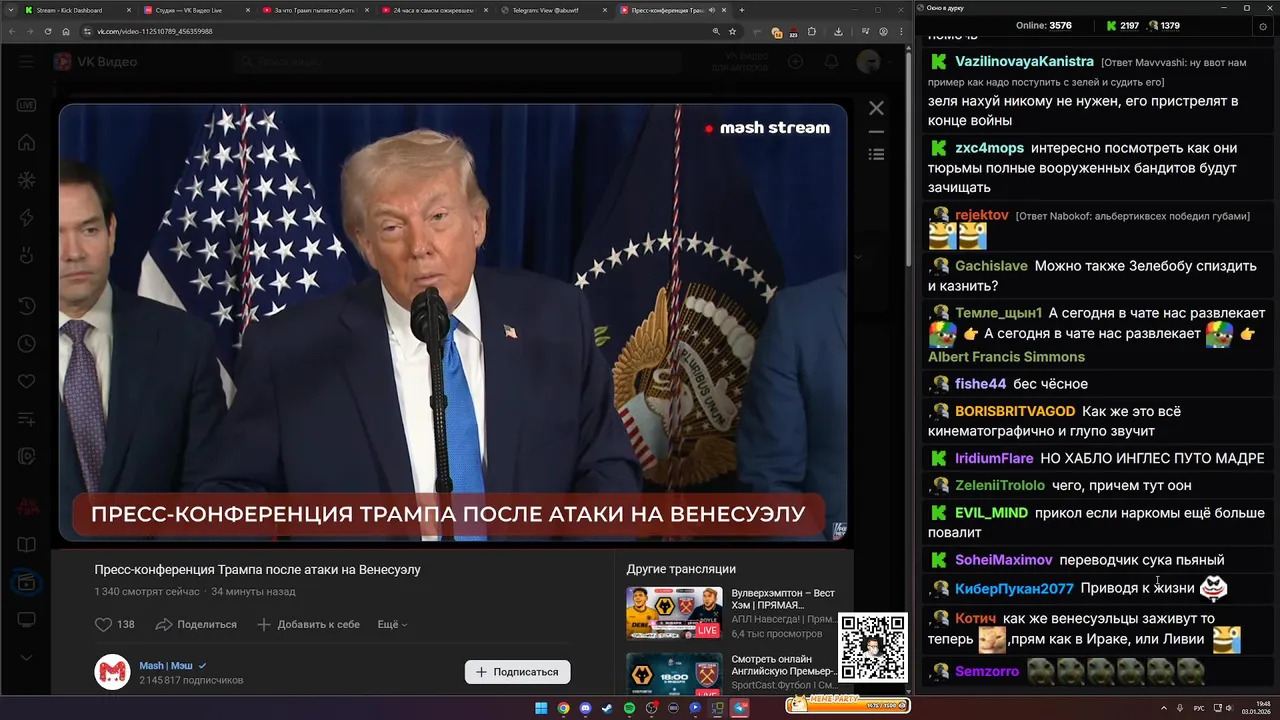
Task: Click username zxc4mops in chat
Action: (989, 148)
